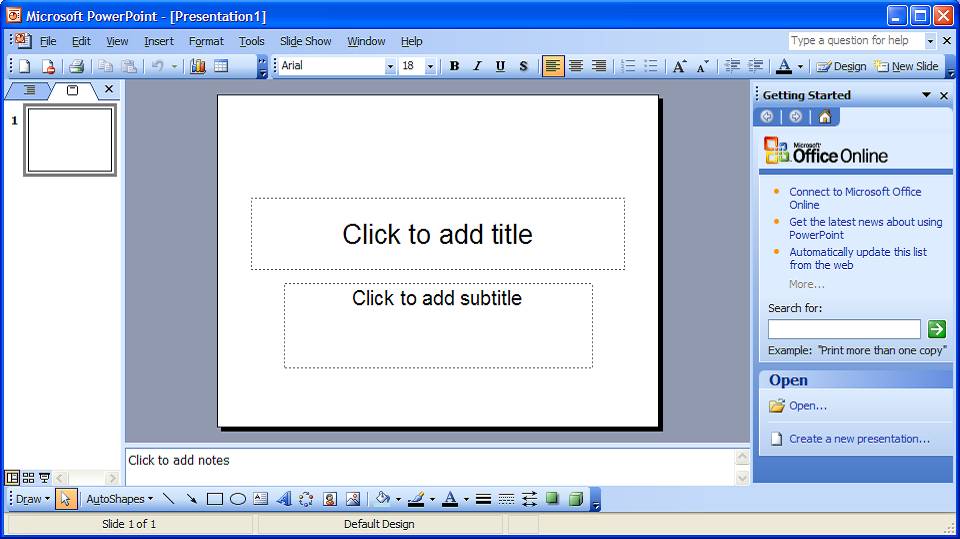Open the Arial font name dropdown
The height and width of the screenshot is (539, 960).
(390, 66)
